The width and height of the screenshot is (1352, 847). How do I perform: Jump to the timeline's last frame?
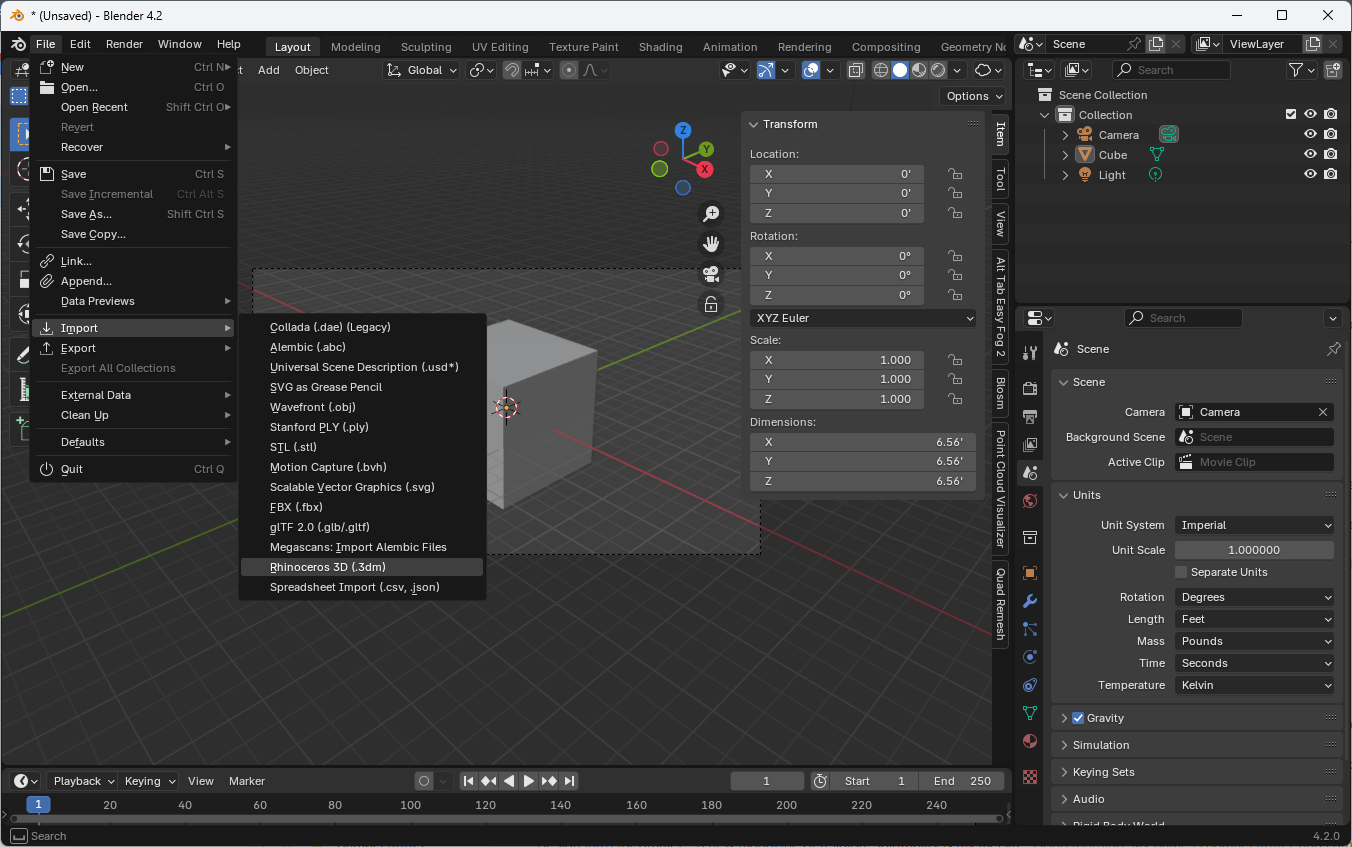(569, 781)
